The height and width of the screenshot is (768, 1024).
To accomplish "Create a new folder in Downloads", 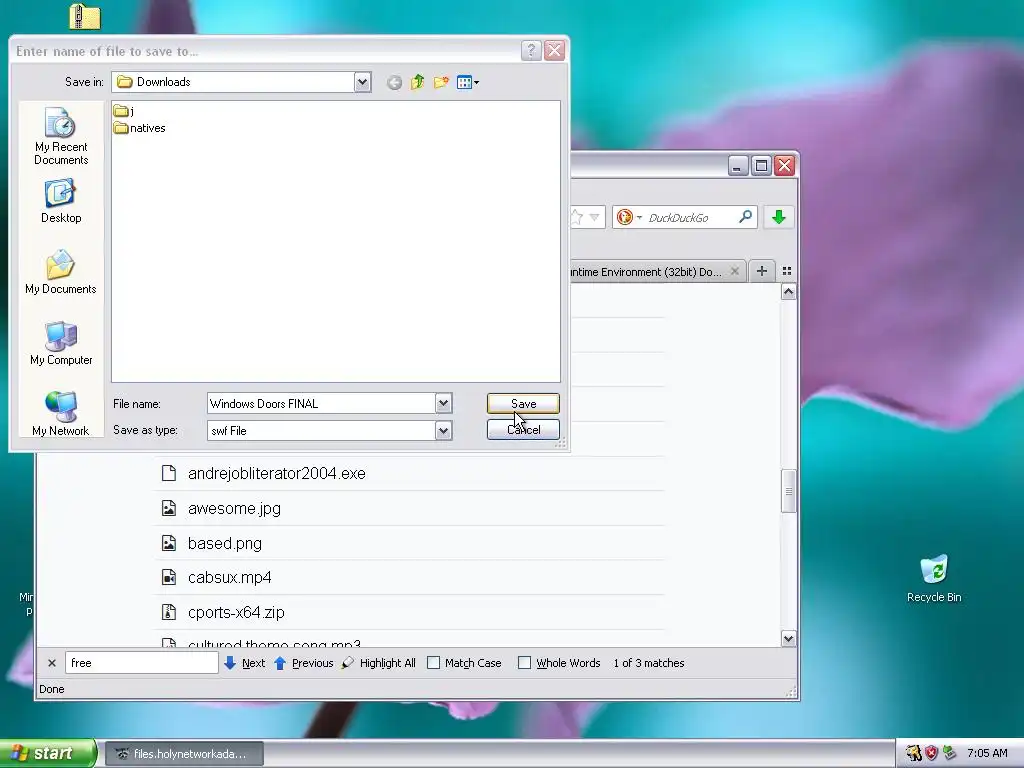I will tap(441, 82).
